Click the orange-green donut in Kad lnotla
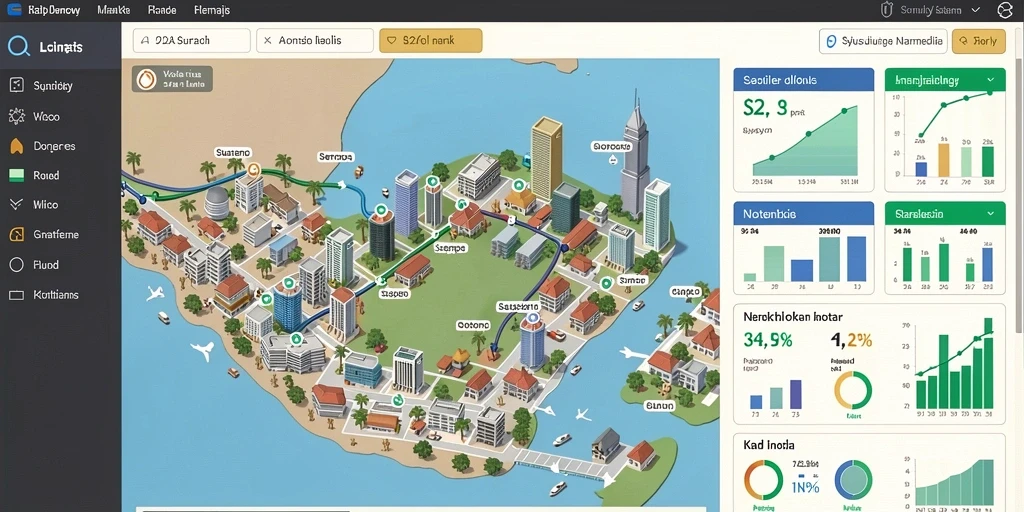Image resolution: width=1024 pixels, height=512 pixels. (x=763, y=480)
